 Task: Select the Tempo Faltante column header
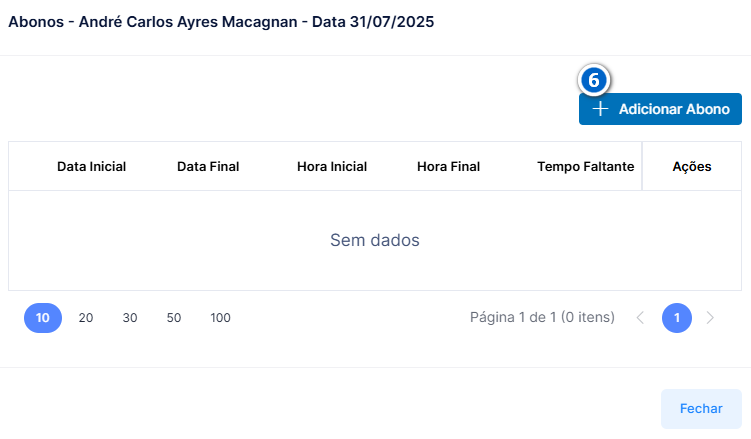585,167
